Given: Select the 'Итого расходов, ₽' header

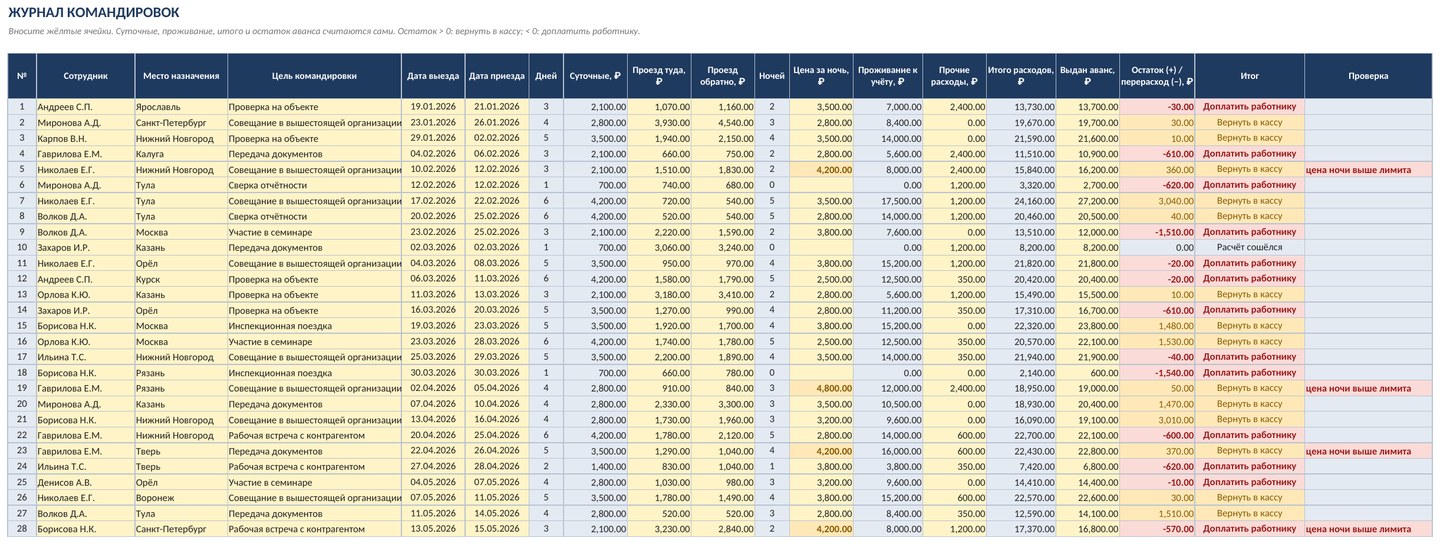Looking at the screenshot, I should (1021, 76).
